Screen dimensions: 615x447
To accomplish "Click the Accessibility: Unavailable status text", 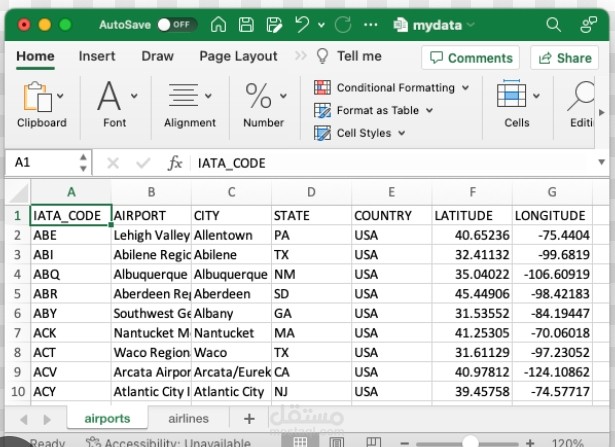I will [x=178, y=443].
